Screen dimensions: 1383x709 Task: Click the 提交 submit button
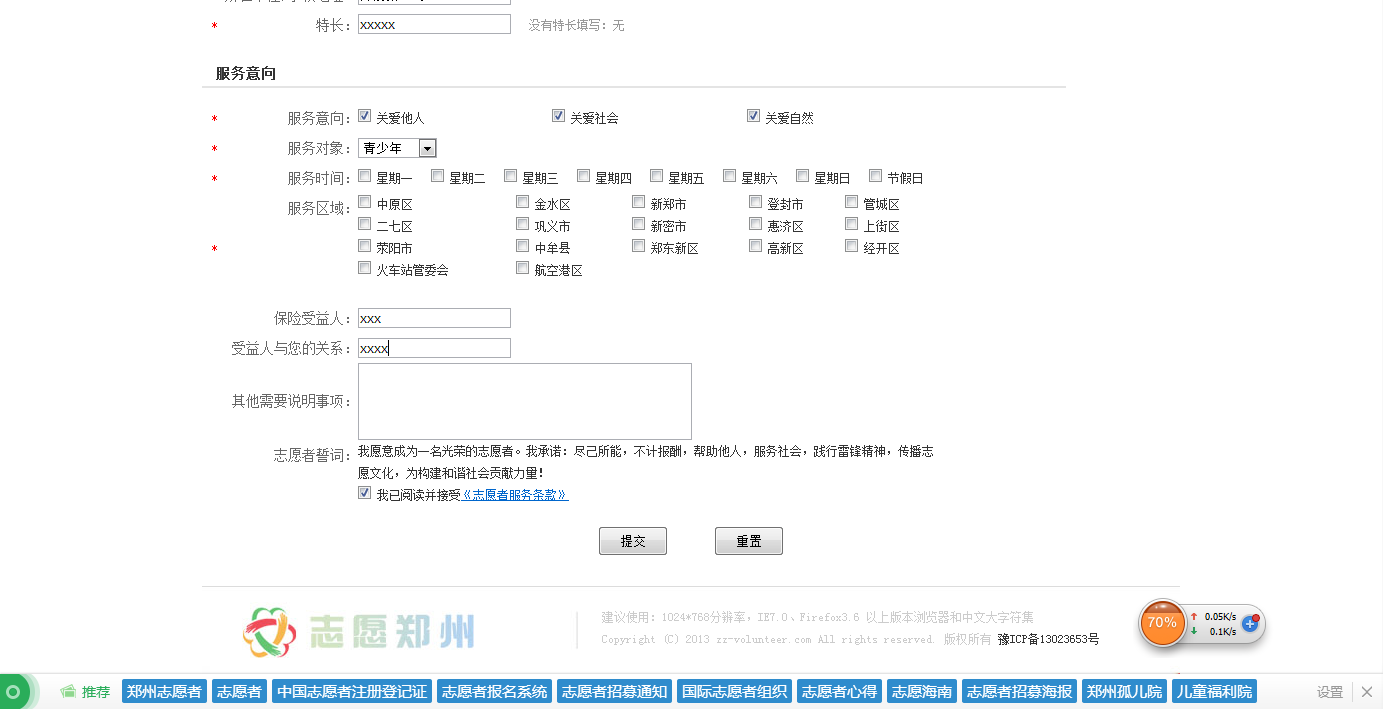632,541
